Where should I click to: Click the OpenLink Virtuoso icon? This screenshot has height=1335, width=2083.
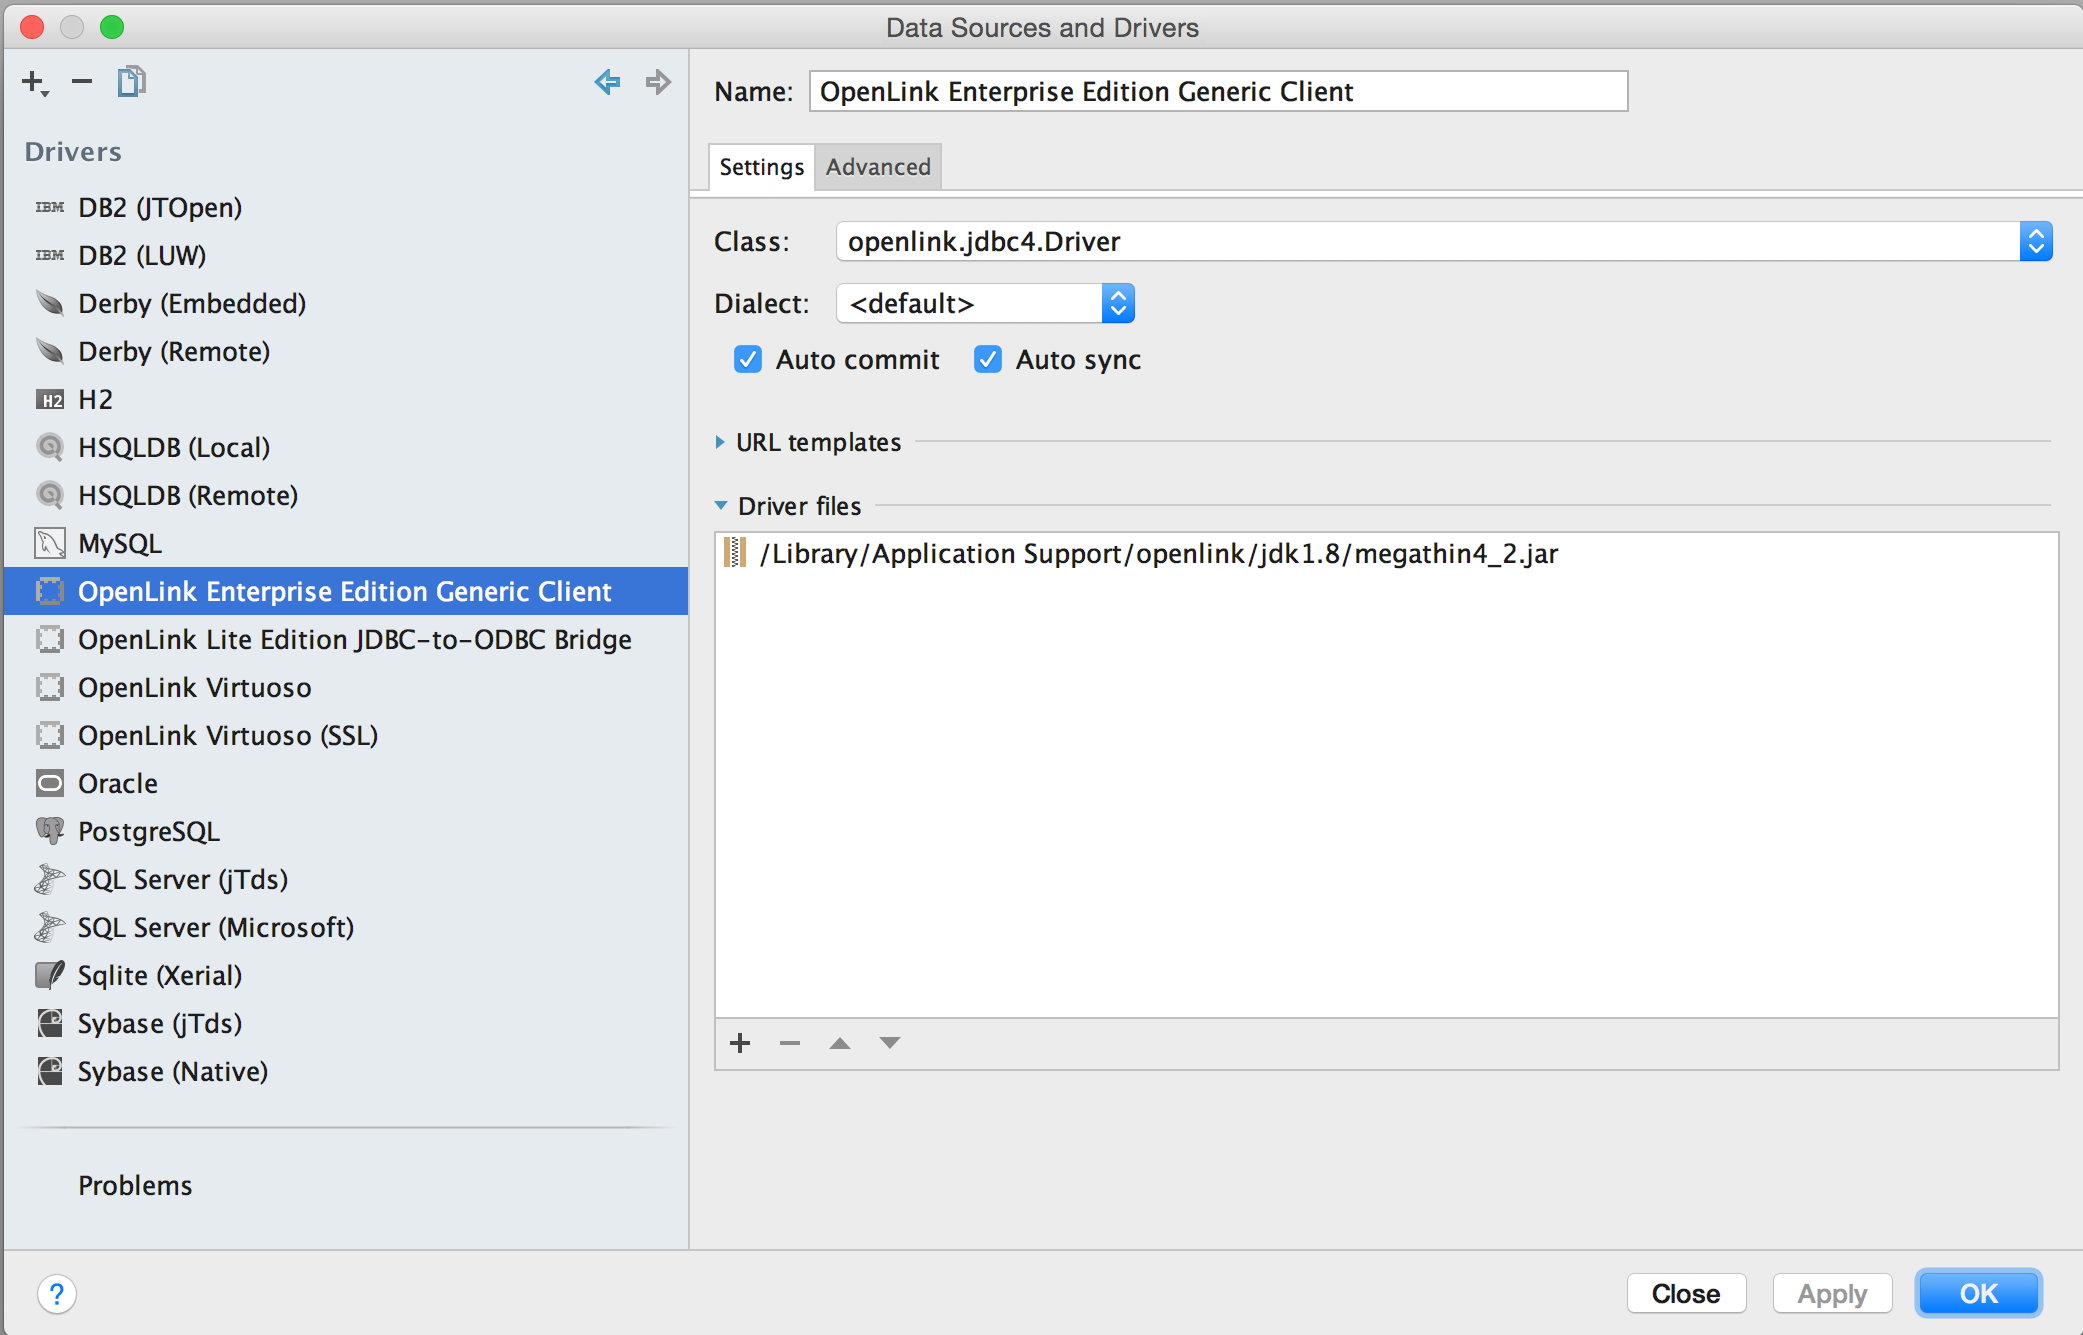tap(50, 687)
